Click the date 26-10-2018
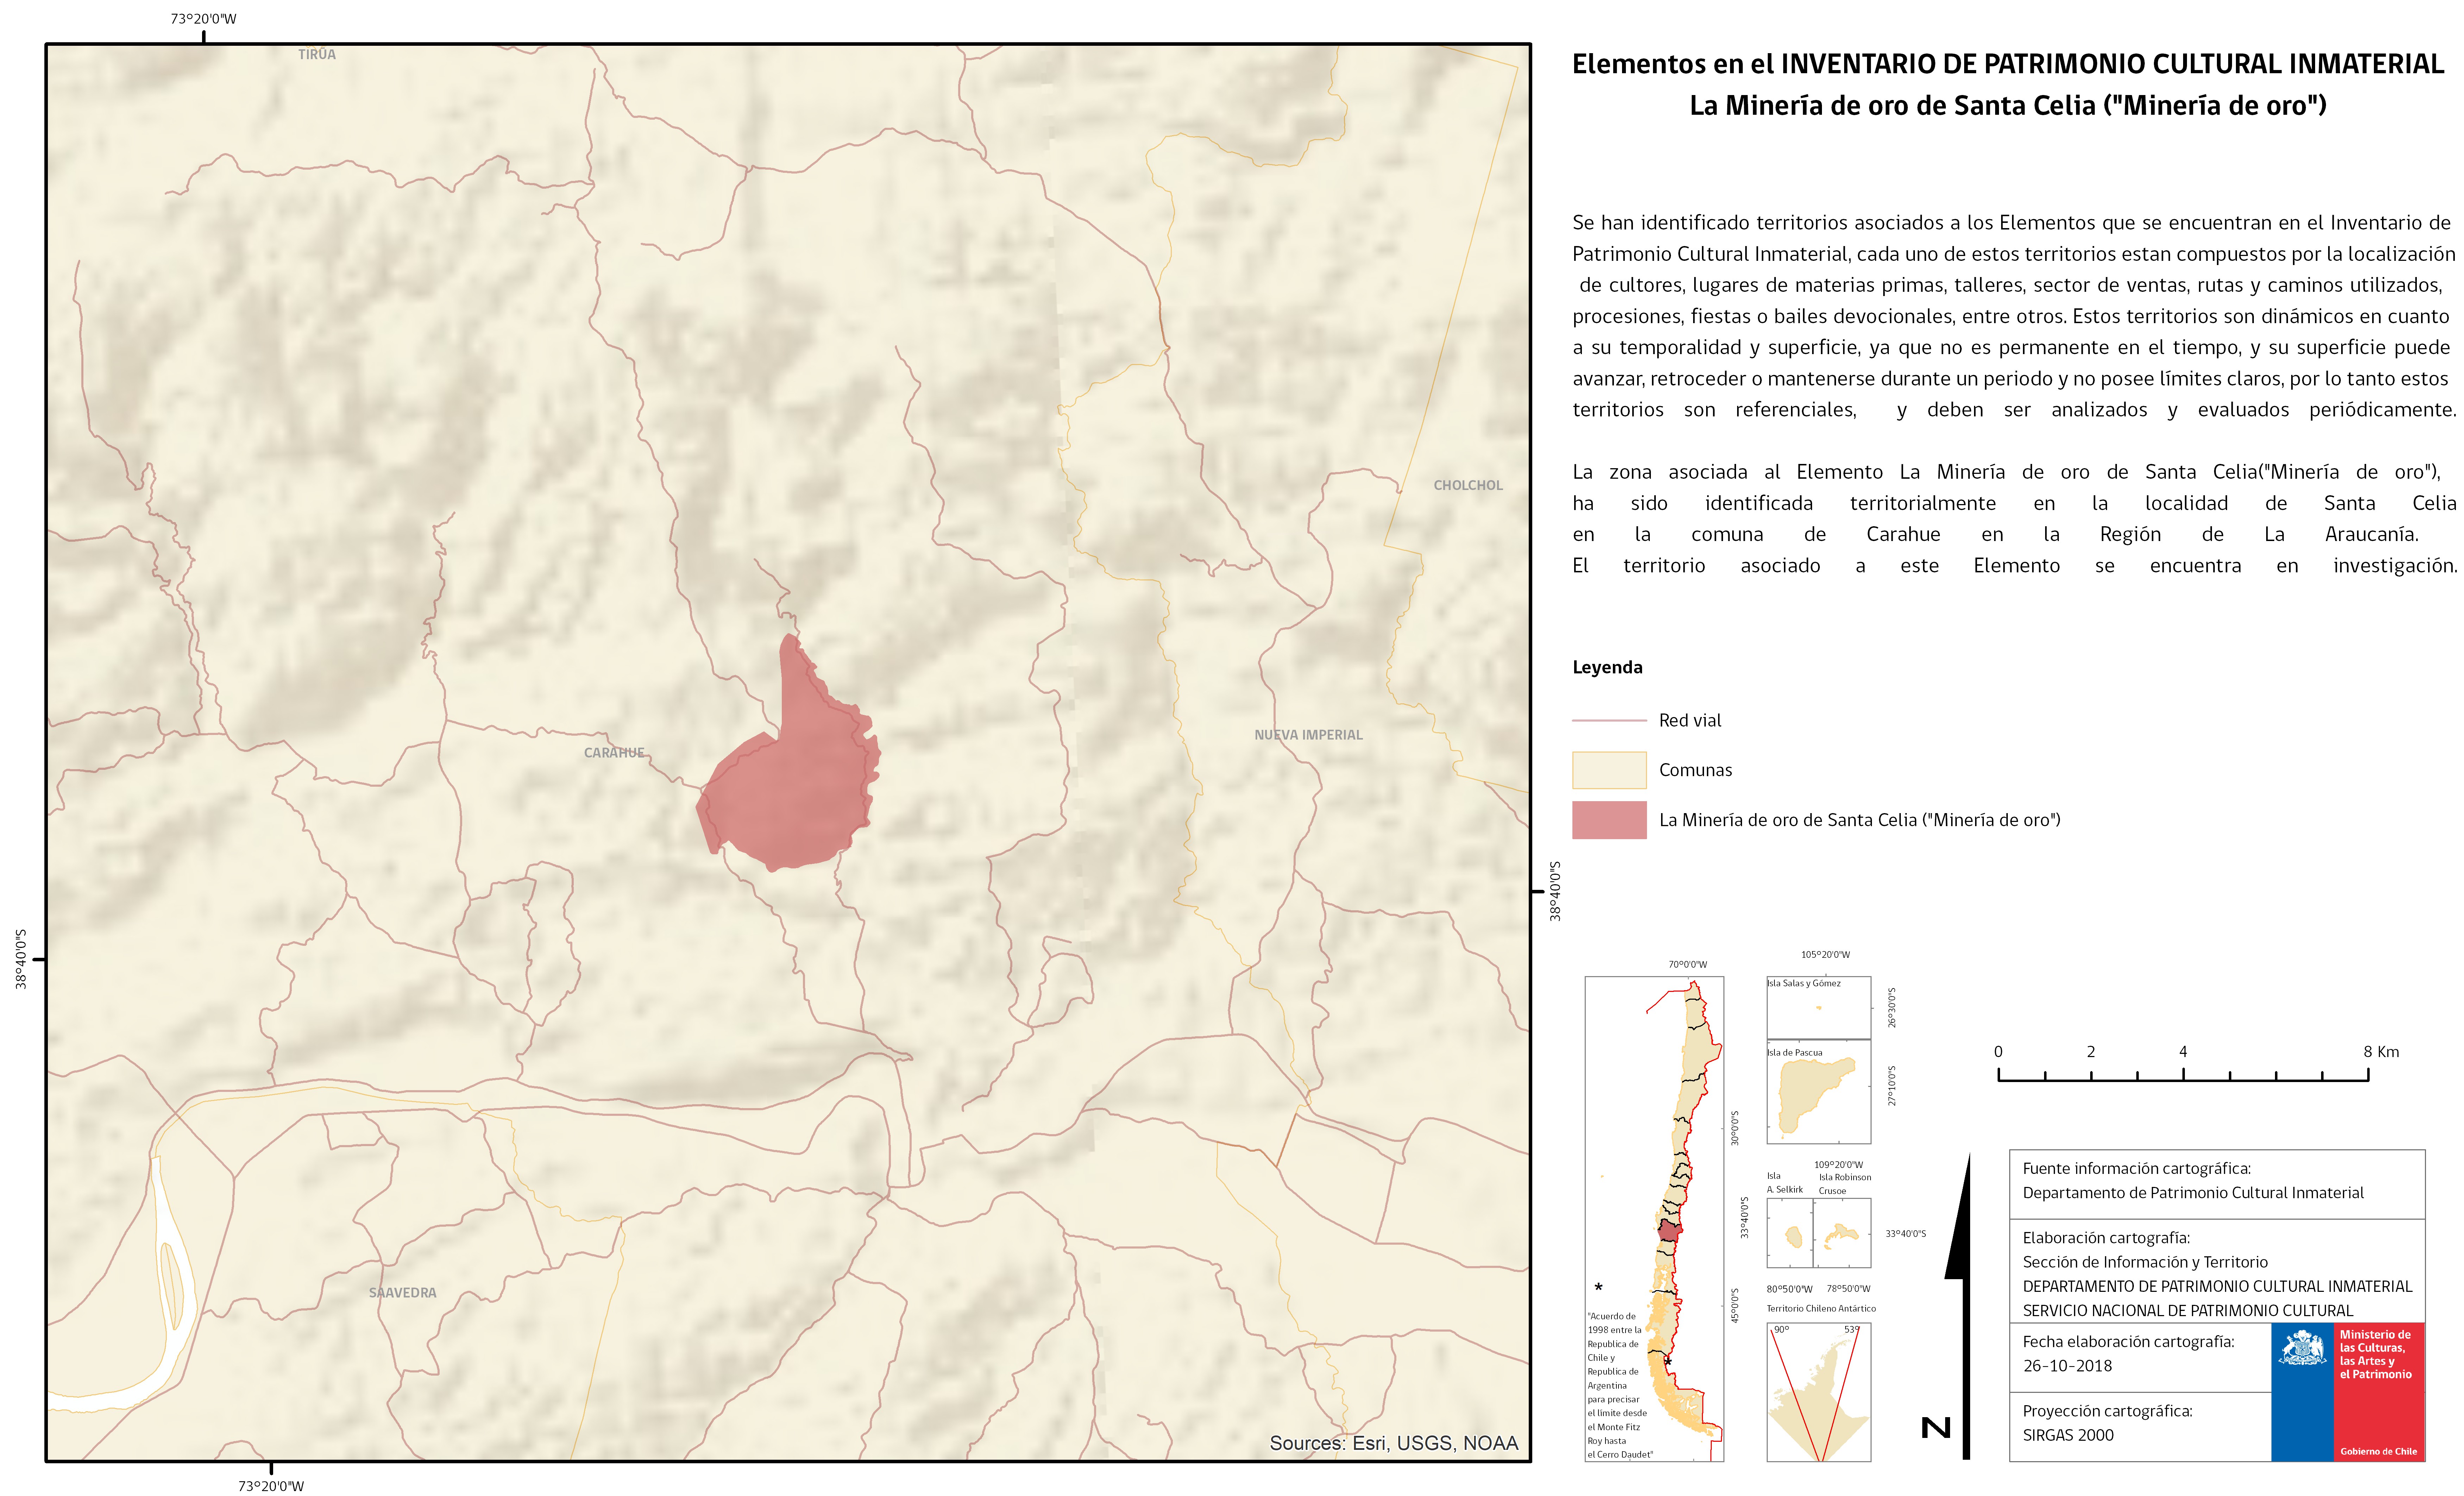This screenshot has height=1496, width=2464. pos(2067,1366)
